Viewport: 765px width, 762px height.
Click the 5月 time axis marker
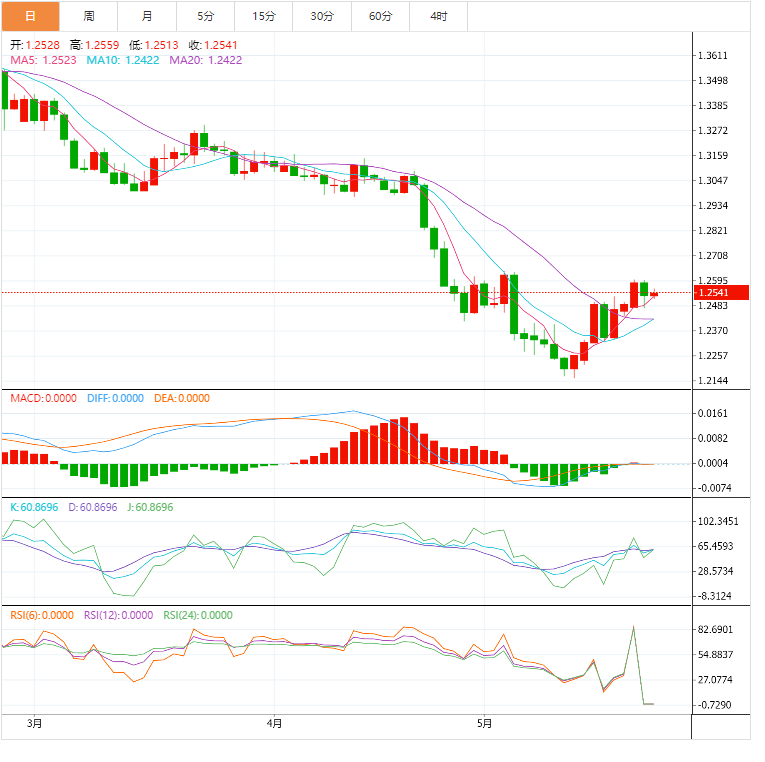(x=484, y=723)
